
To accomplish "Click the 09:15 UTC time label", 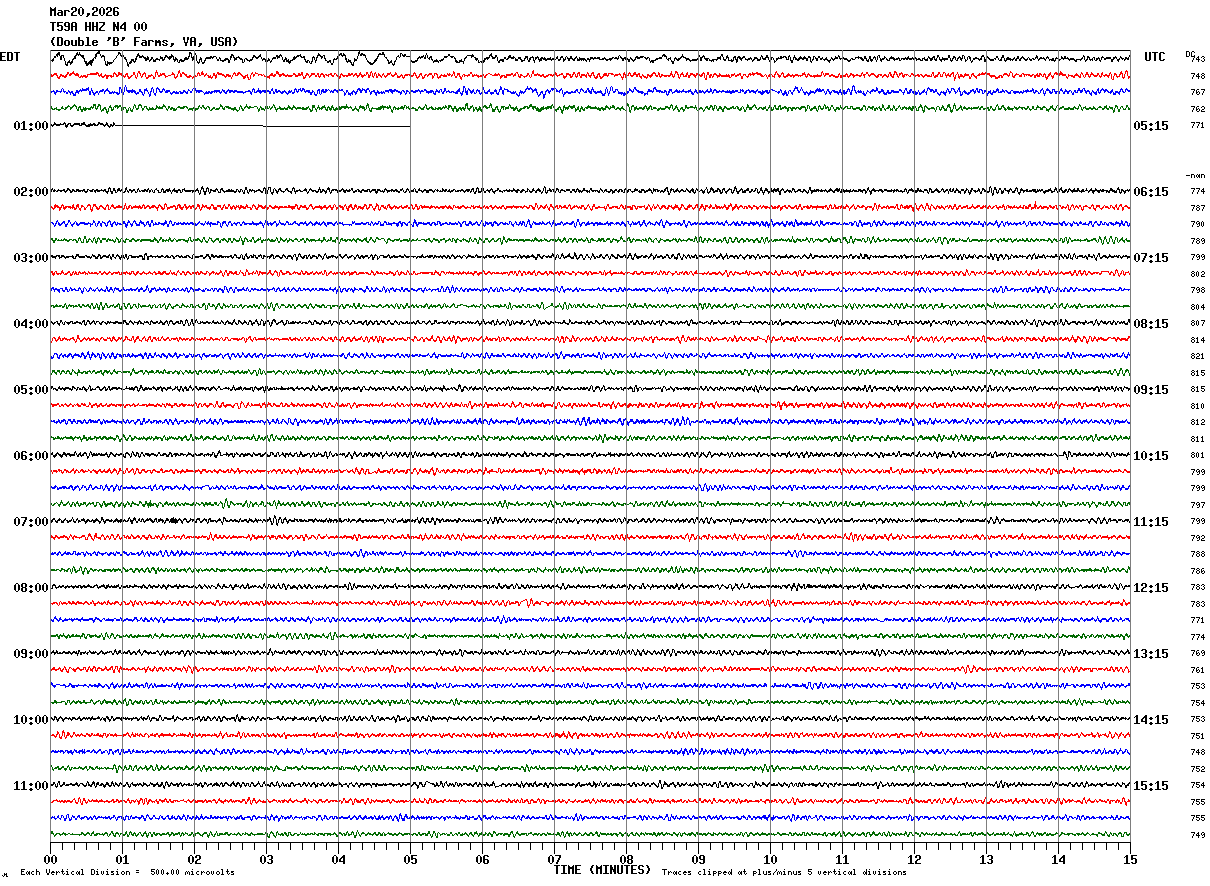I will (x=1151, y=390).
